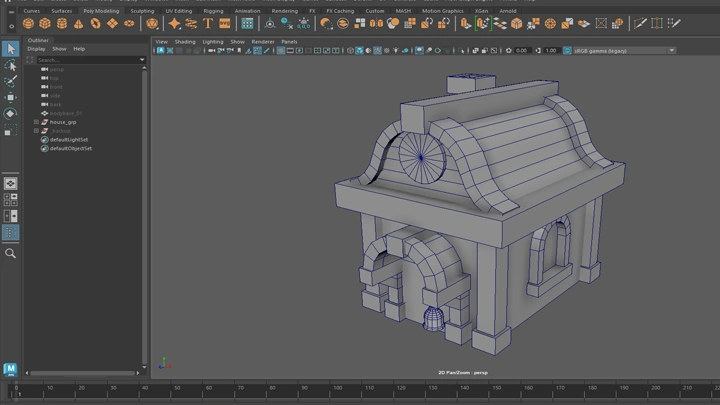Click the polygon Type (T) tool icon

tap(208, 23)
